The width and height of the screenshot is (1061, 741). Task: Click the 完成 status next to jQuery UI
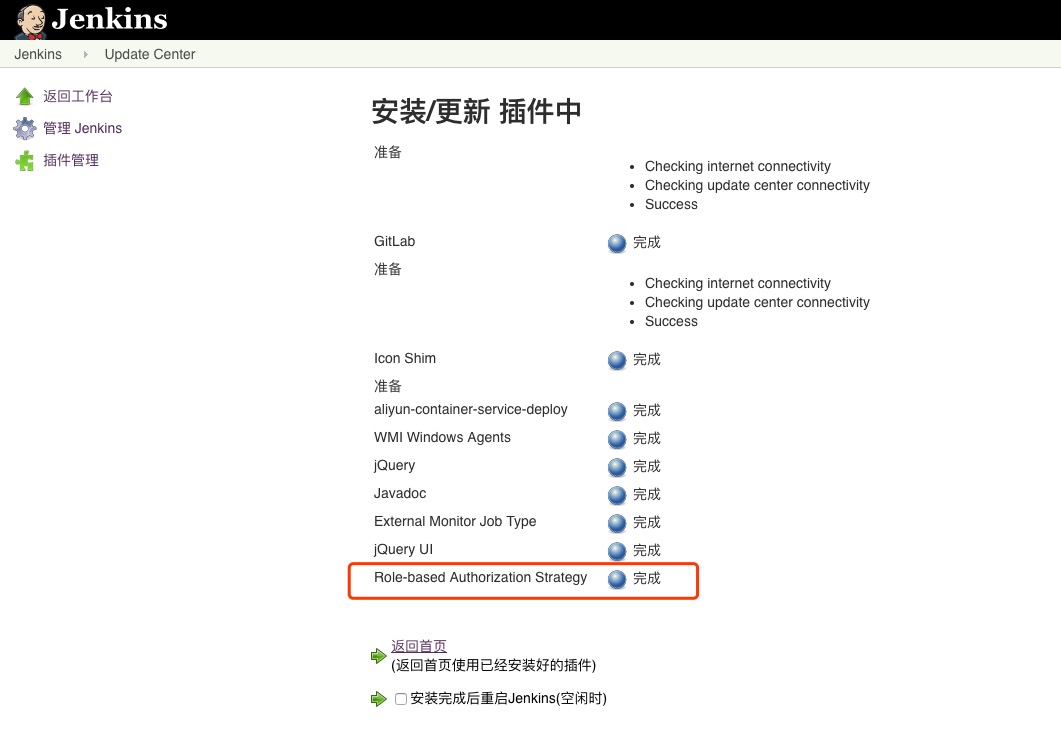click(647, 550)
